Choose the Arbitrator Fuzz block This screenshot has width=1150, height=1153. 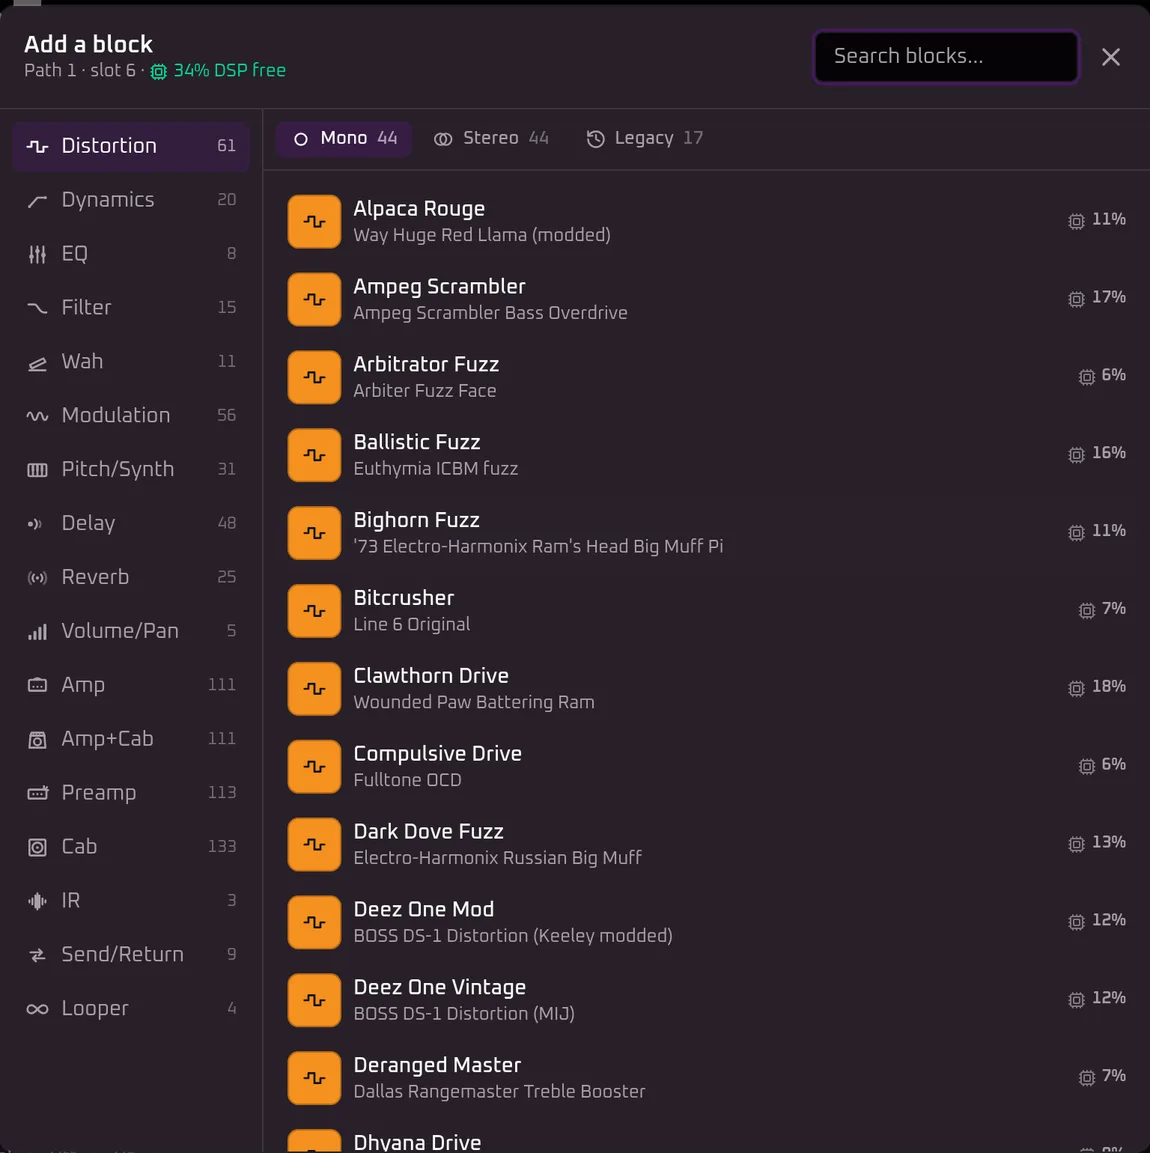(x=707, y=377)
